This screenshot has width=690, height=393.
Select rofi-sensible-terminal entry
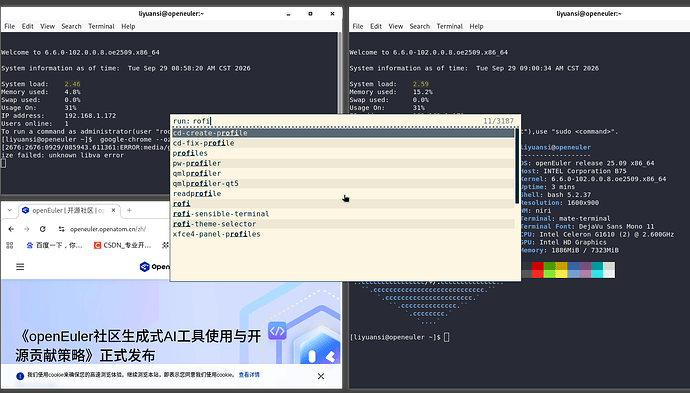343,214
